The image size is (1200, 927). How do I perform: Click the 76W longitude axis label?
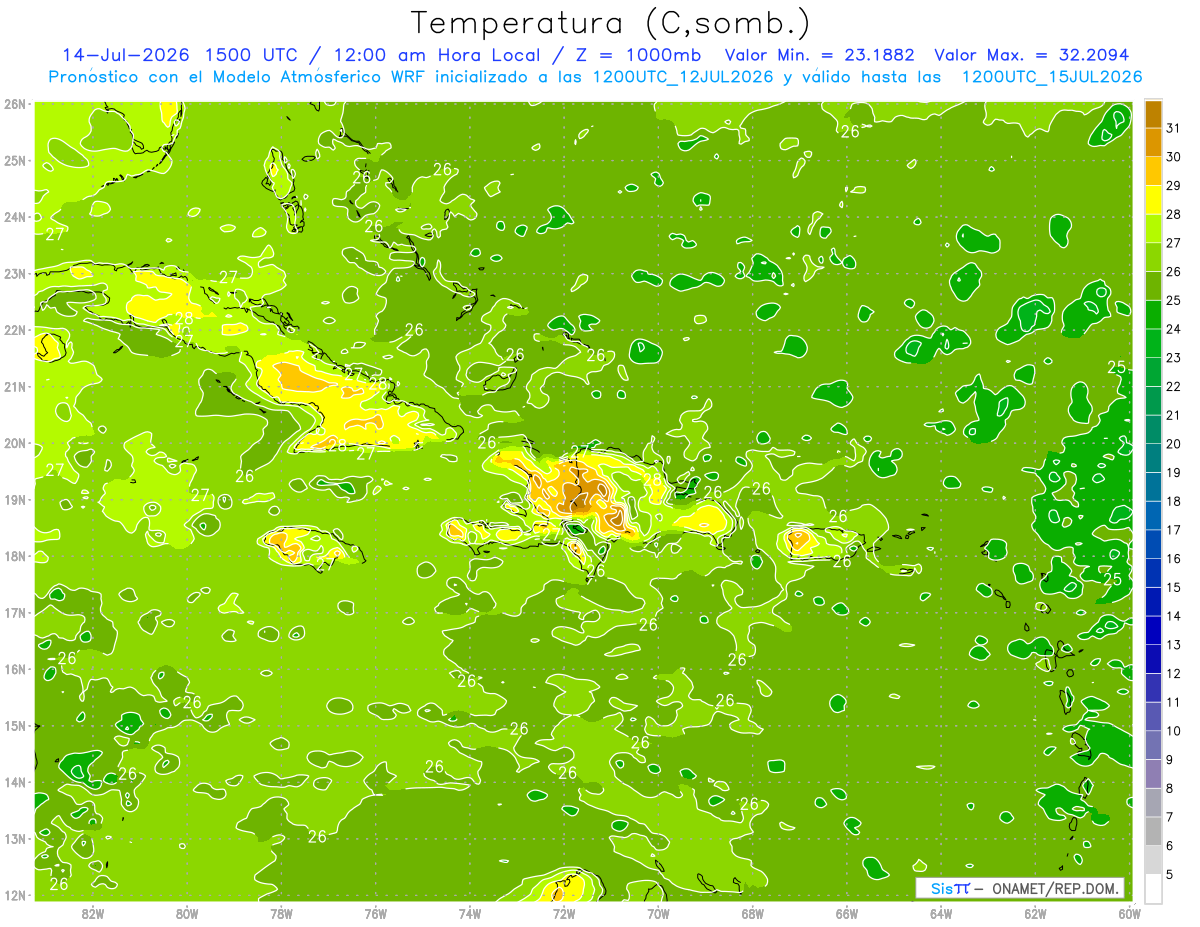(x=375, y=913)
